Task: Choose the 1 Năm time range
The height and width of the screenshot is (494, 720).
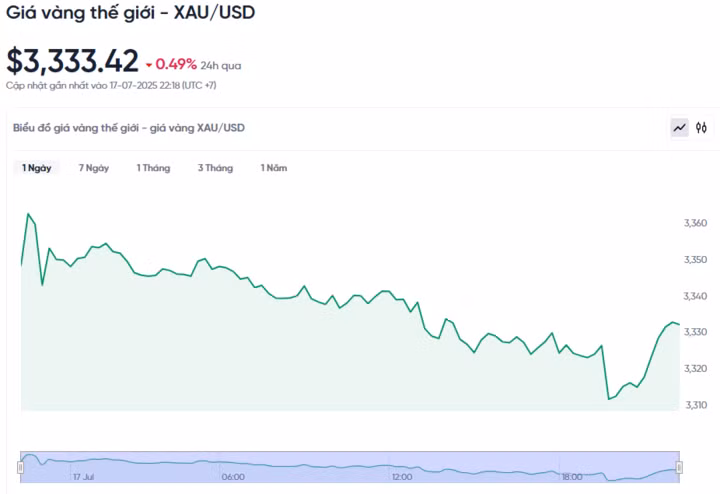Action: click(x=274, y=168)
